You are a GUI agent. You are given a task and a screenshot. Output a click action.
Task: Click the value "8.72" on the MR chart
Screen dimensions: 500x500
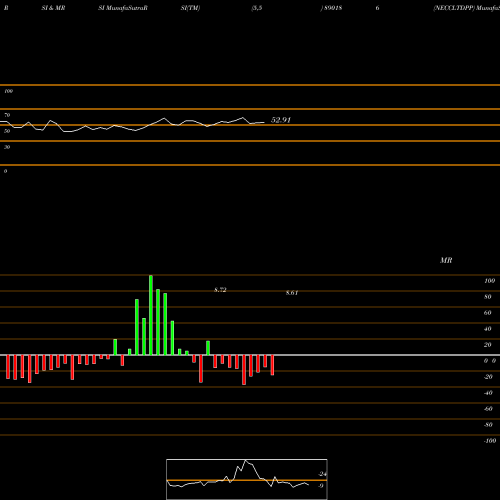[220, 290]
